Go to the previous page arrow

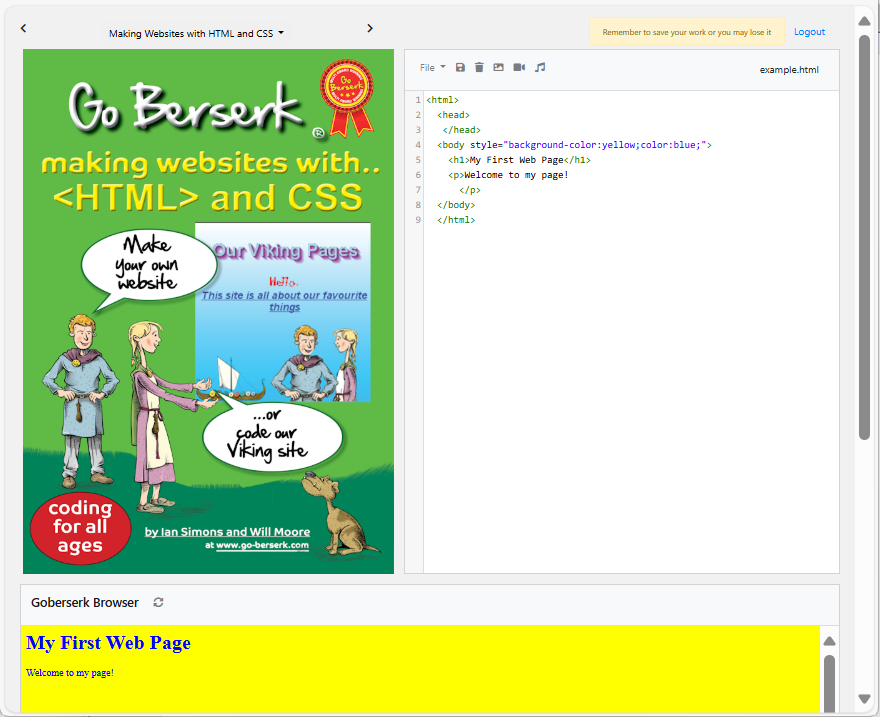pos(24,28)
